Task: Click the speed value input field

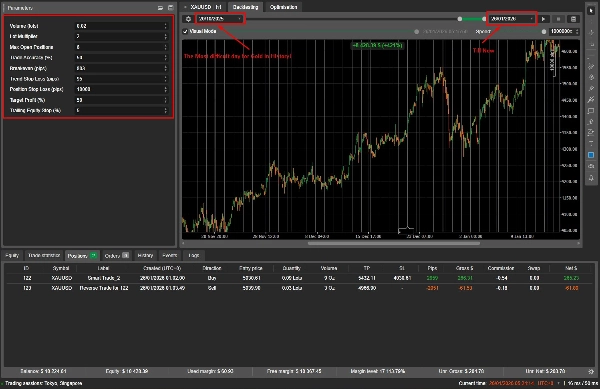Action: (564, 31)
